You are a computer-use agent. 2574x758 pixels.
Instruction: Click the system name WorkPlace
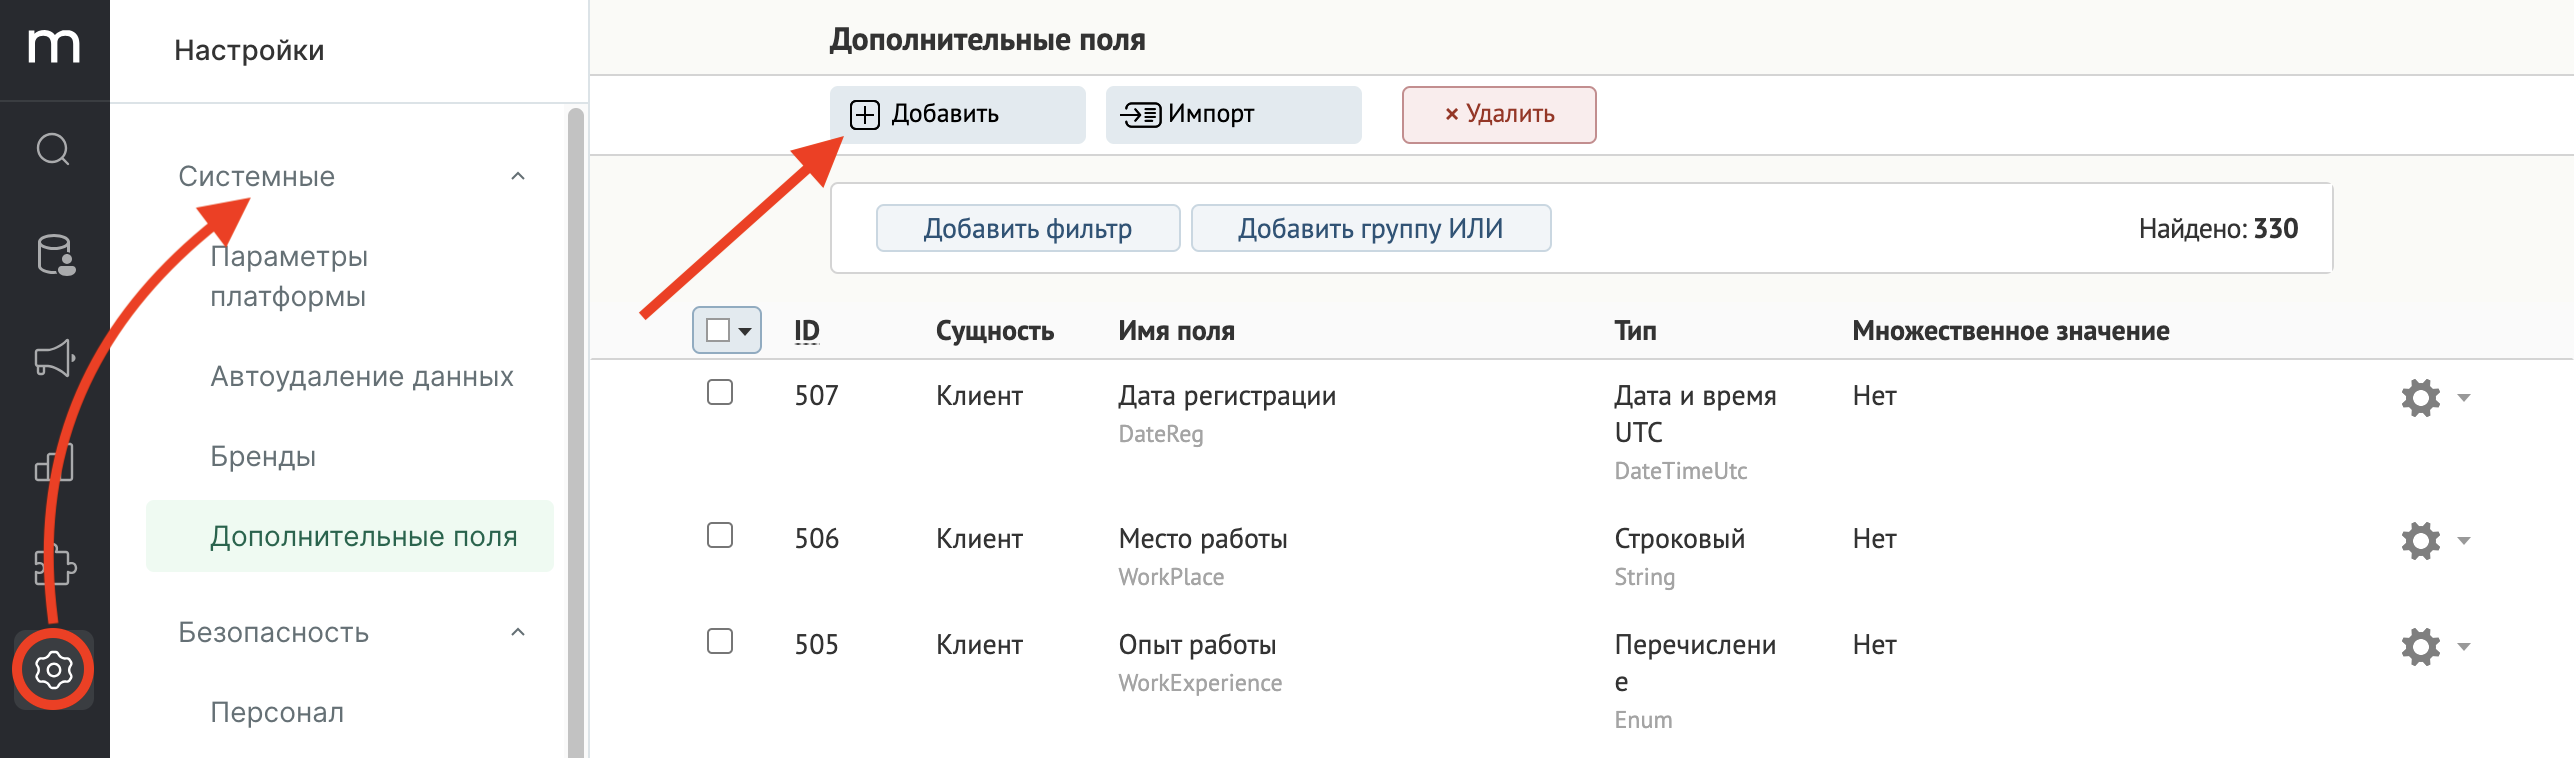tap(1171, 577)
